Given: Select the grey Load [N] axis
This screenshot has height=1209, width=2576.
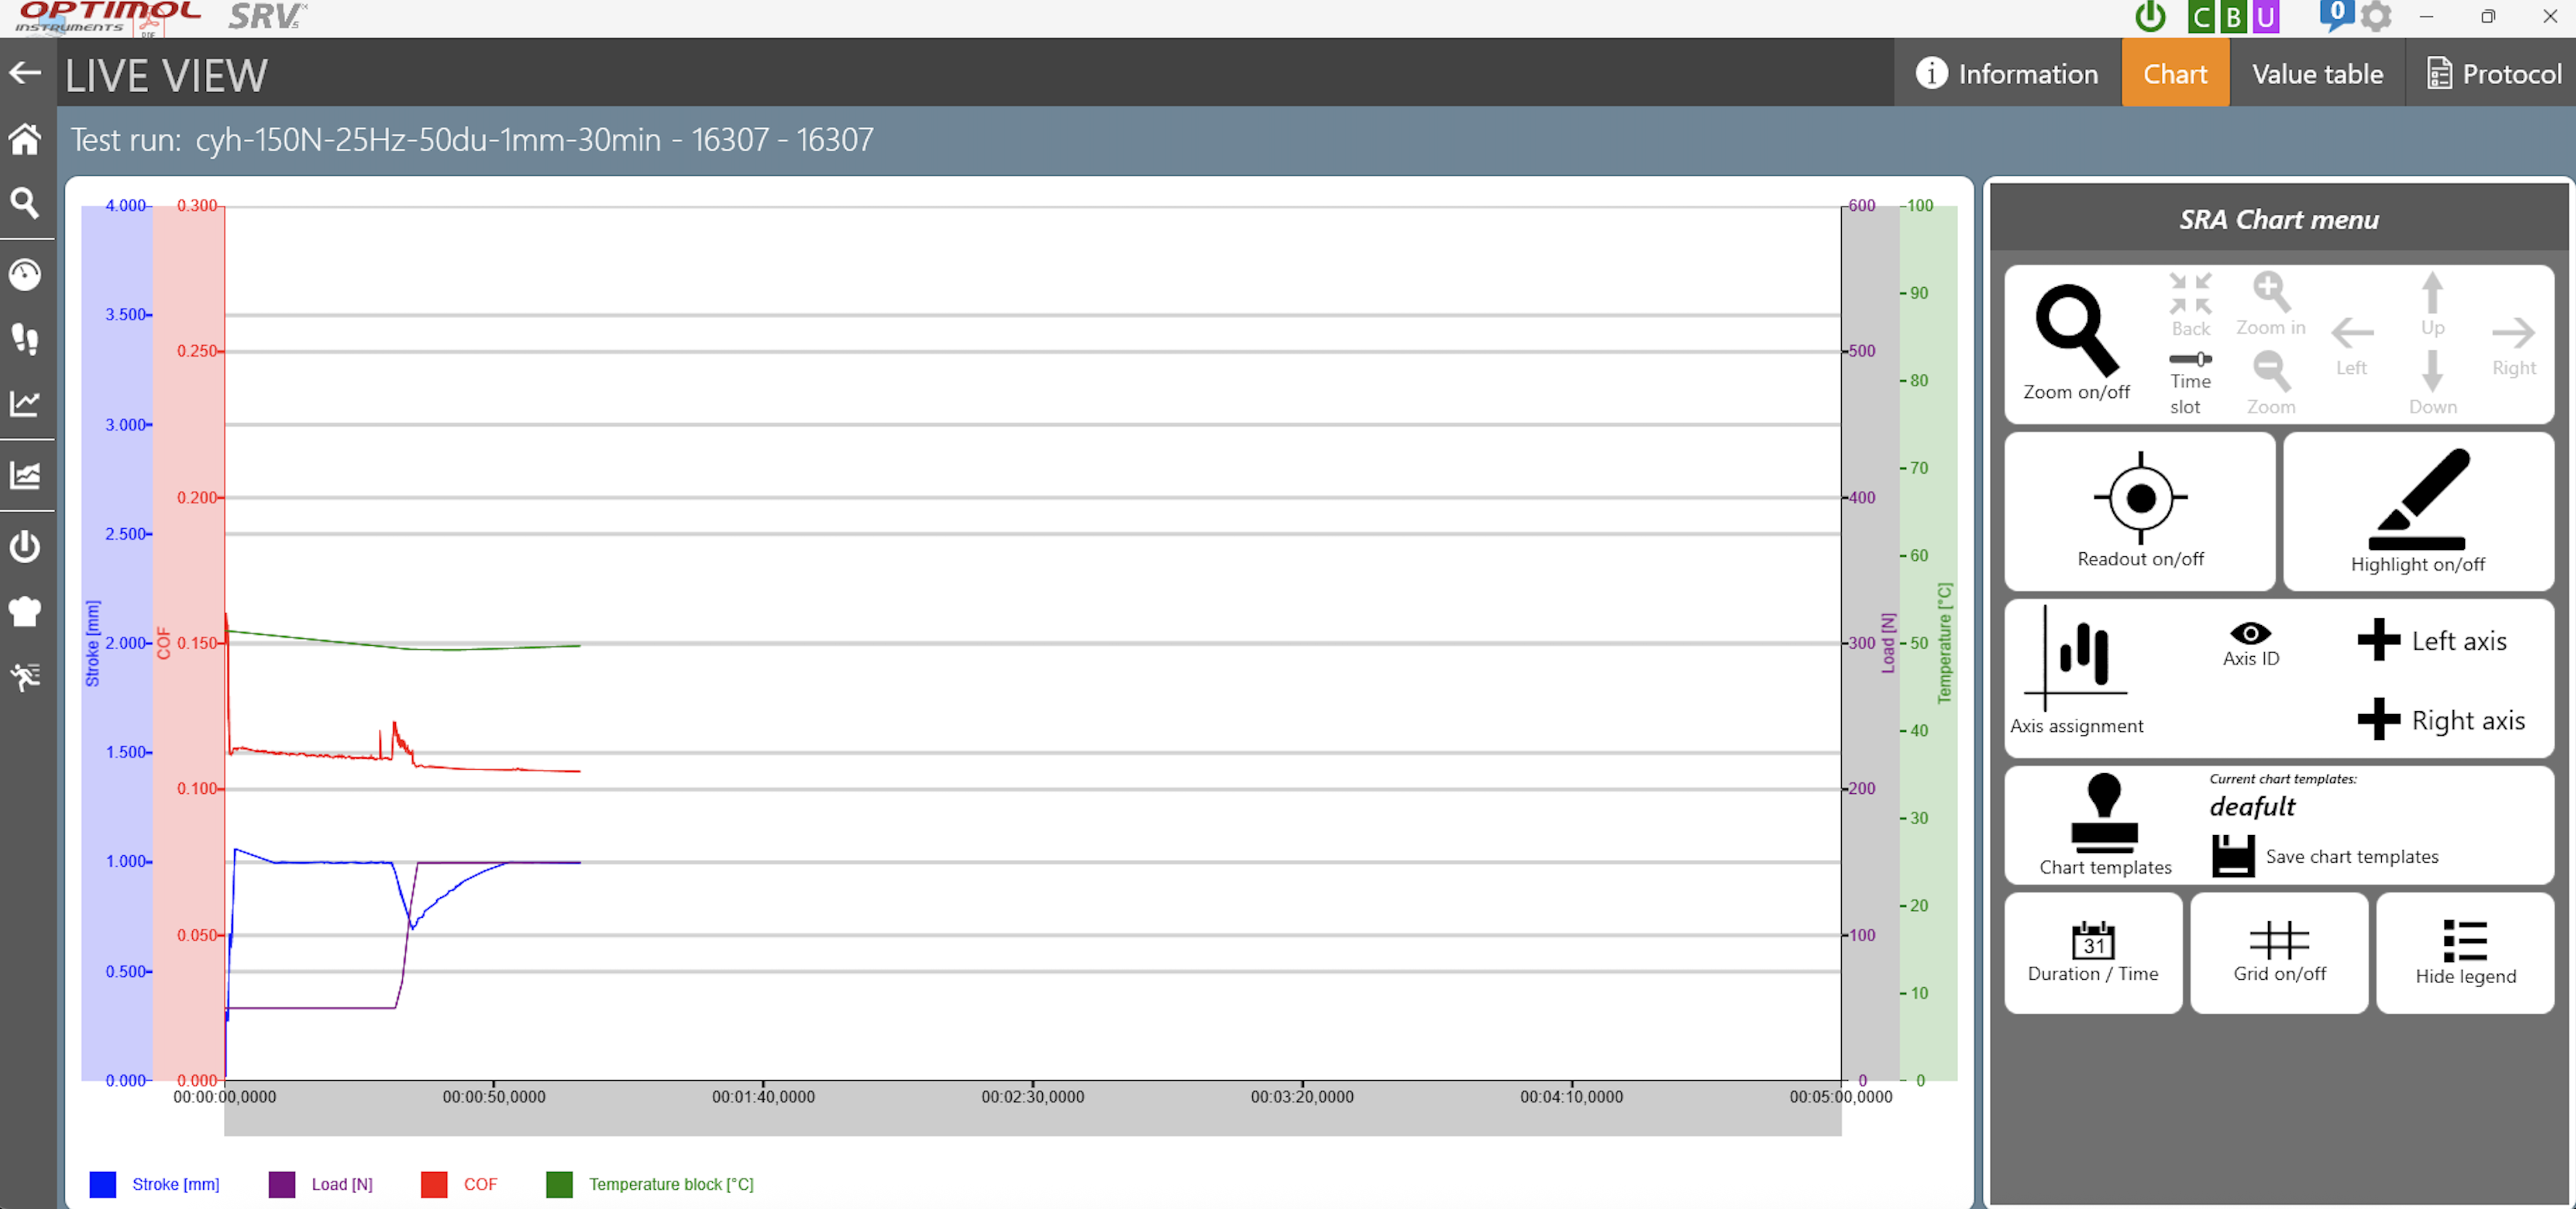Looking at the screenshot, I should (x=1870, y=643).
